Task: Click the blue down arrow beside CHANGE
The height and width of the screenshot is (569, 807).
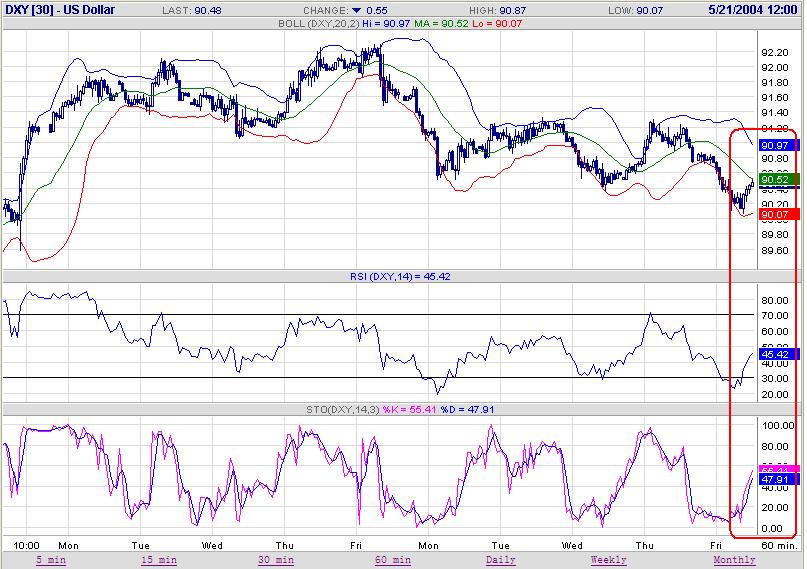Action: [355, 10]
